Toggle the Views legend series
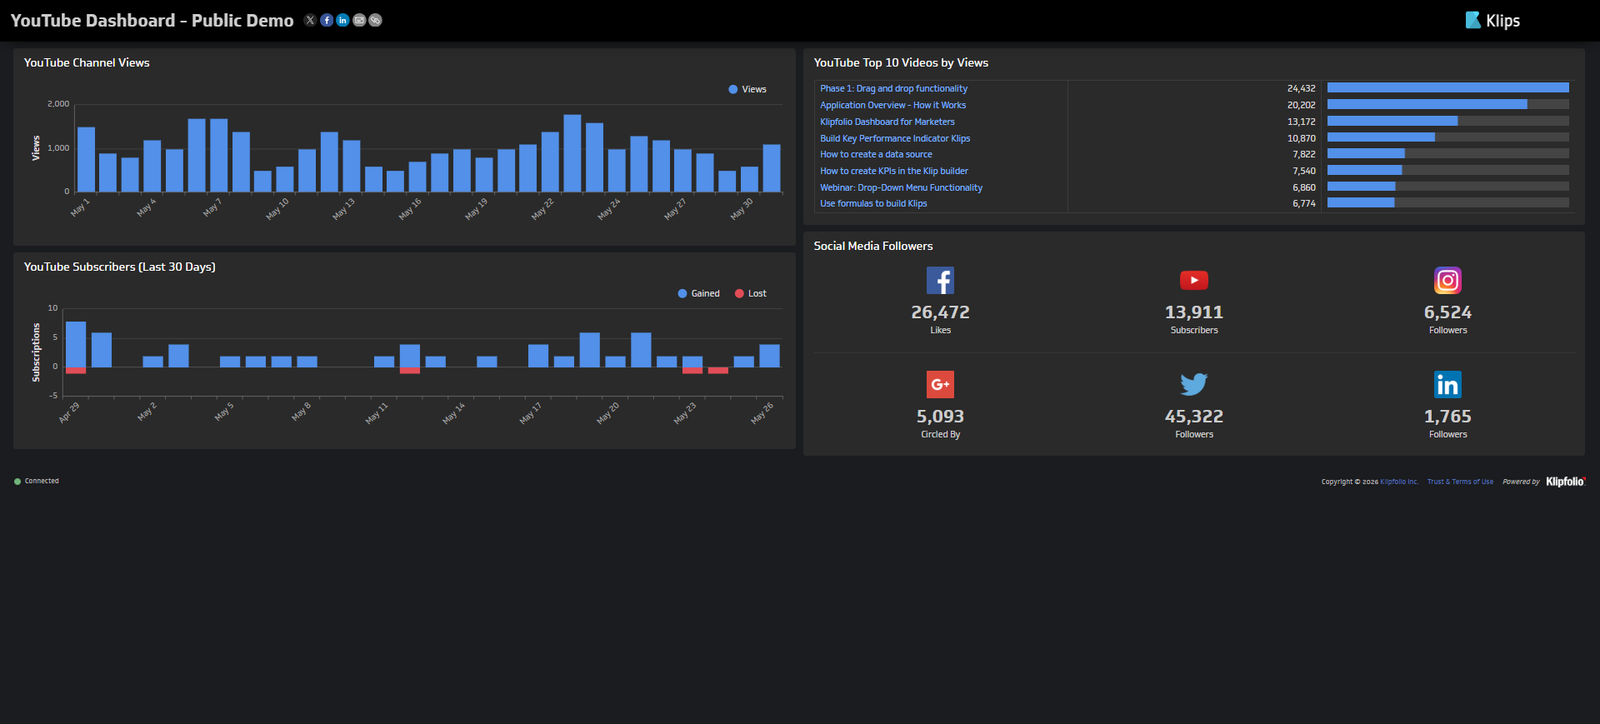The width and height of the screenshot is (1600, 724). point(748,89)
